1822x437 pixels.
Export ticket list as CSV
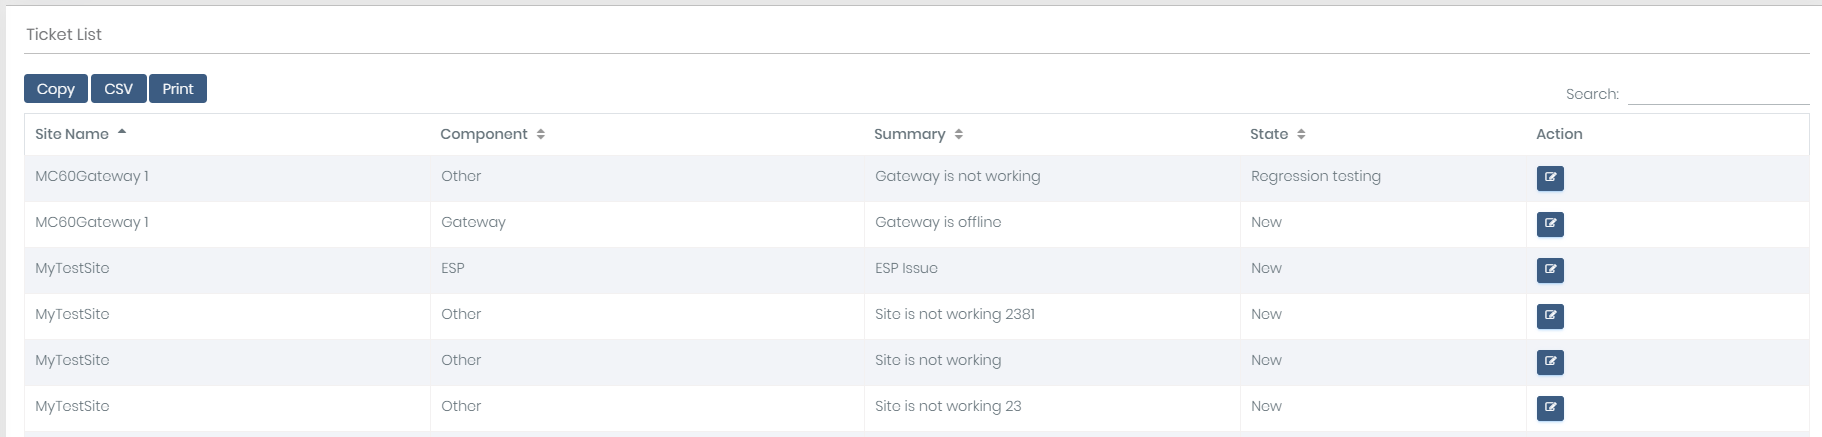pyautogui.click(x=119, y=89)
